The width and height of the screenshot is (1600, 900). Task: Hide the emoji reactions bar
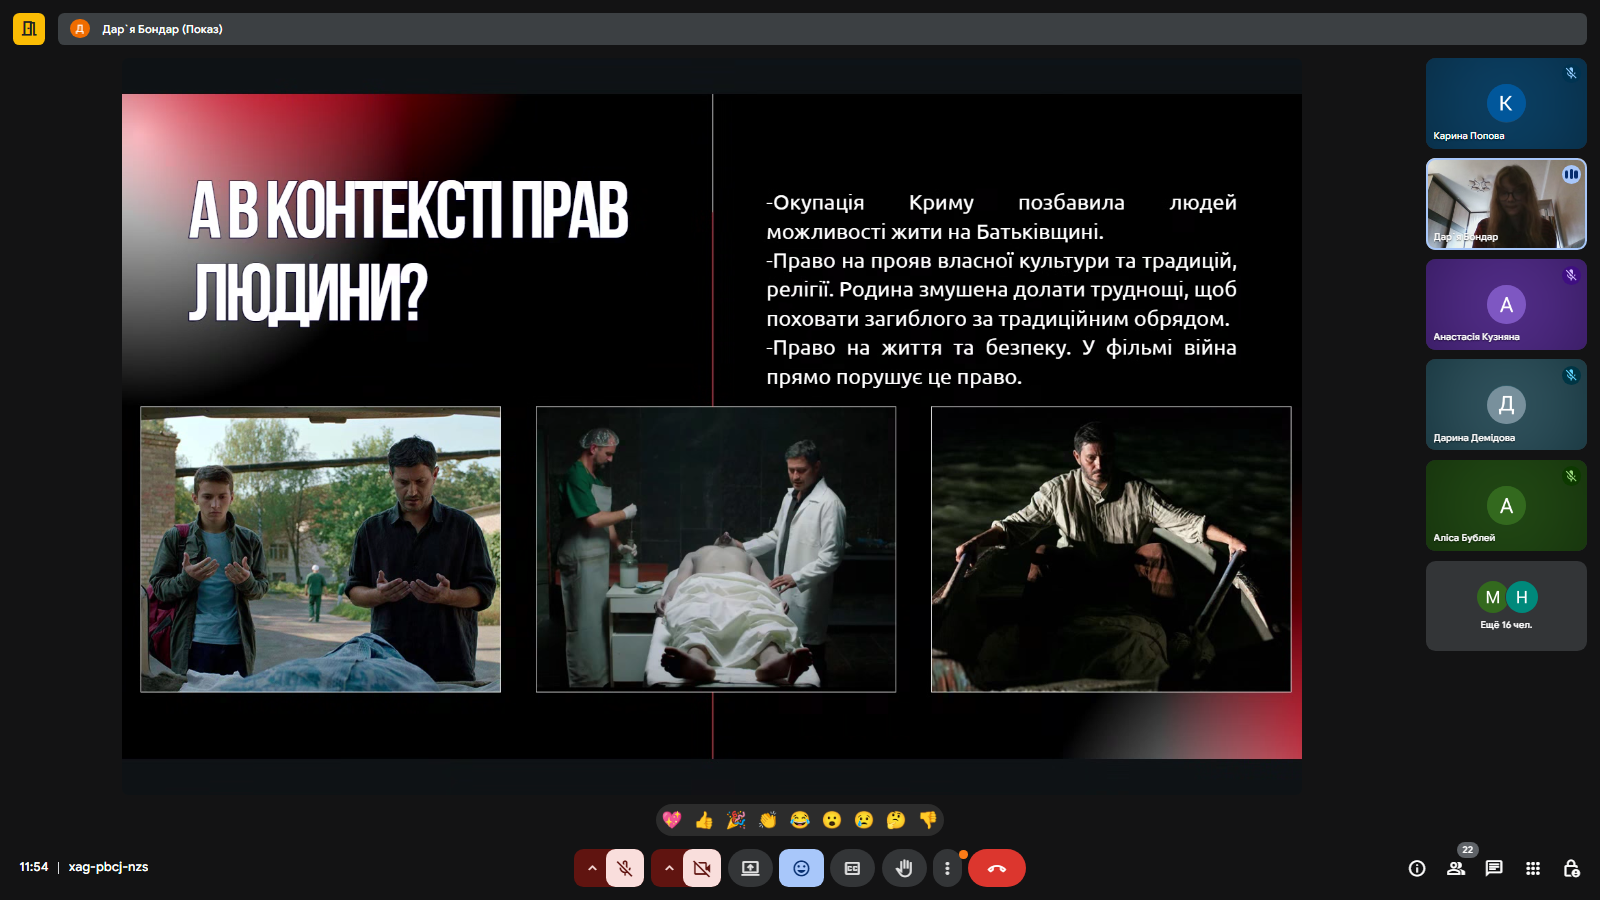point(801,868)
